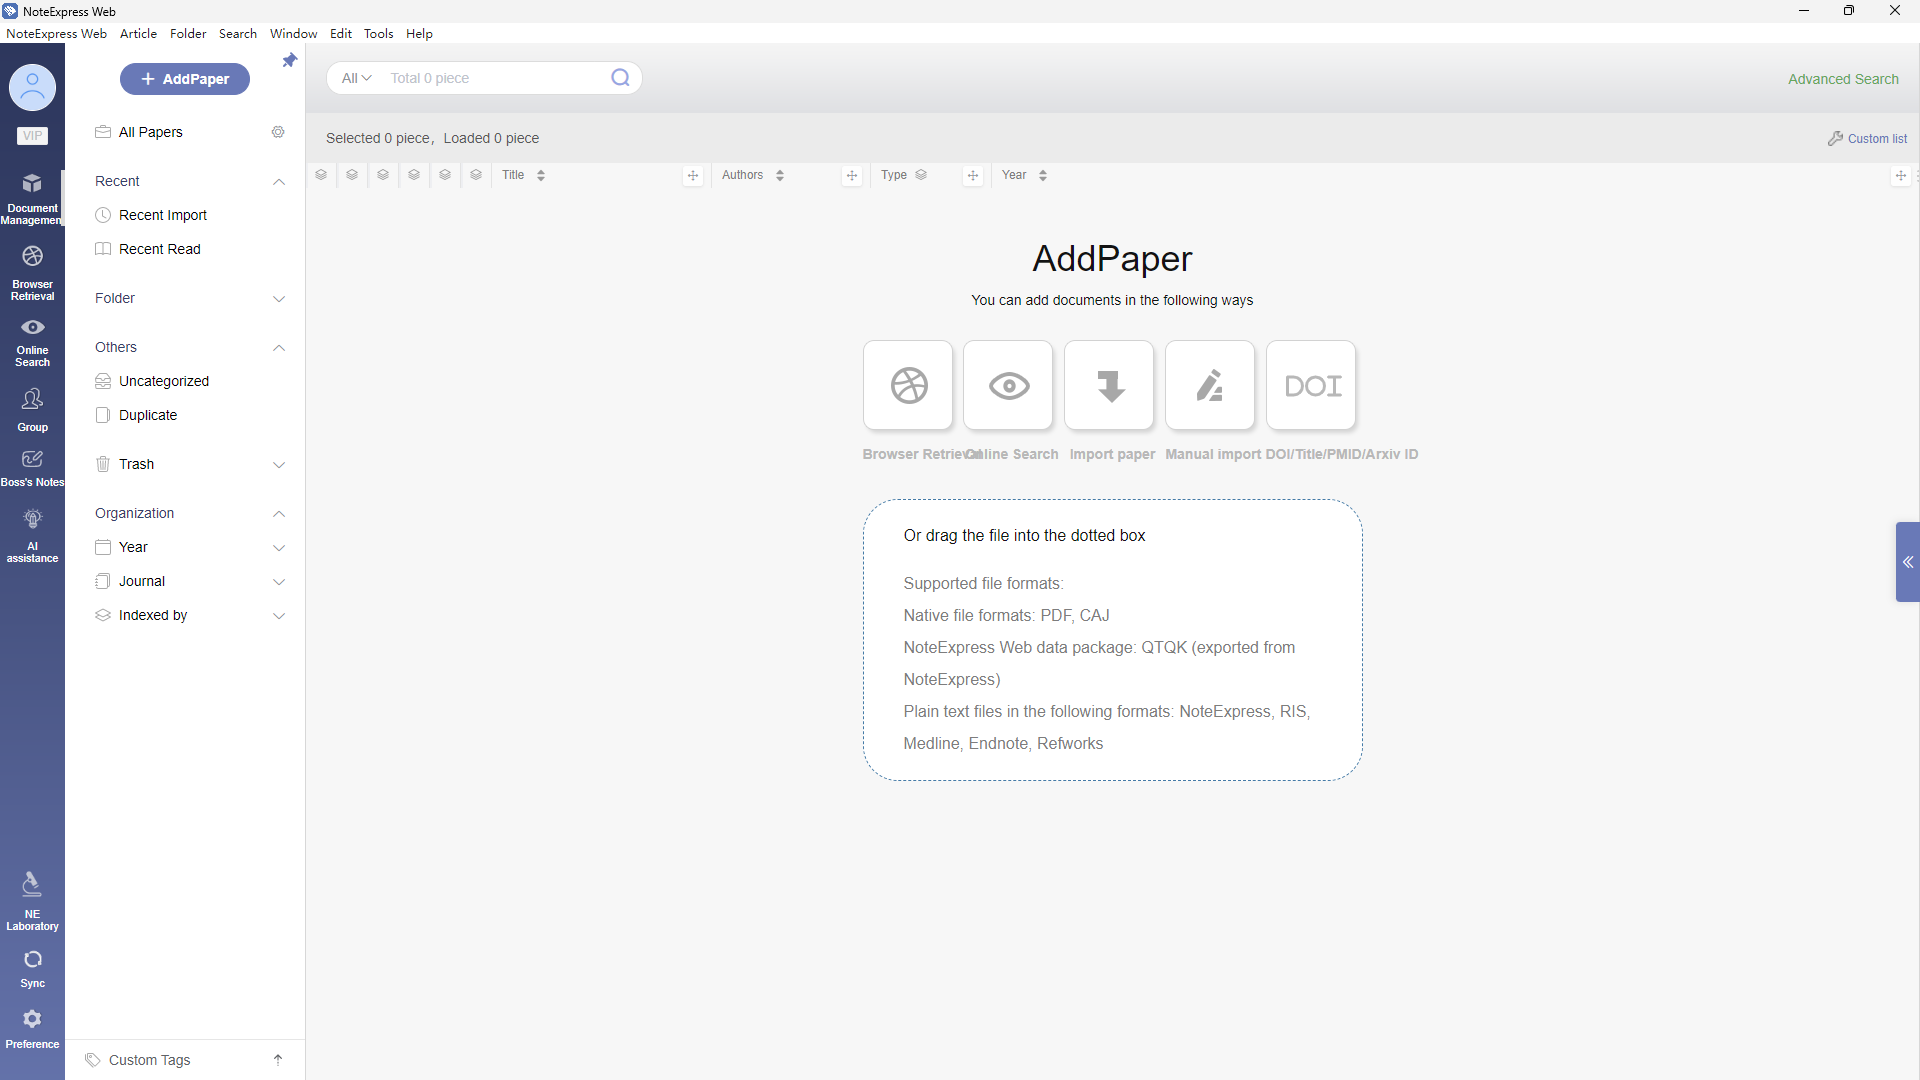The image size is (1920, 1080).
Task: Open Boss's Notes sidebar panel
Action: coord(32,467)
